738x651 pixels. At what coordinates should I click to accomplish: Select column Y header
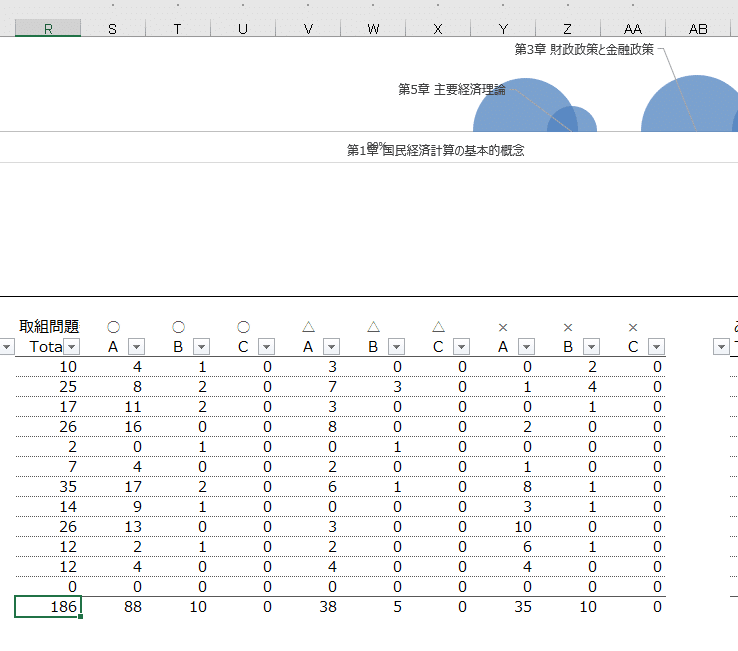pyautogui.click(x=503, y=29)
